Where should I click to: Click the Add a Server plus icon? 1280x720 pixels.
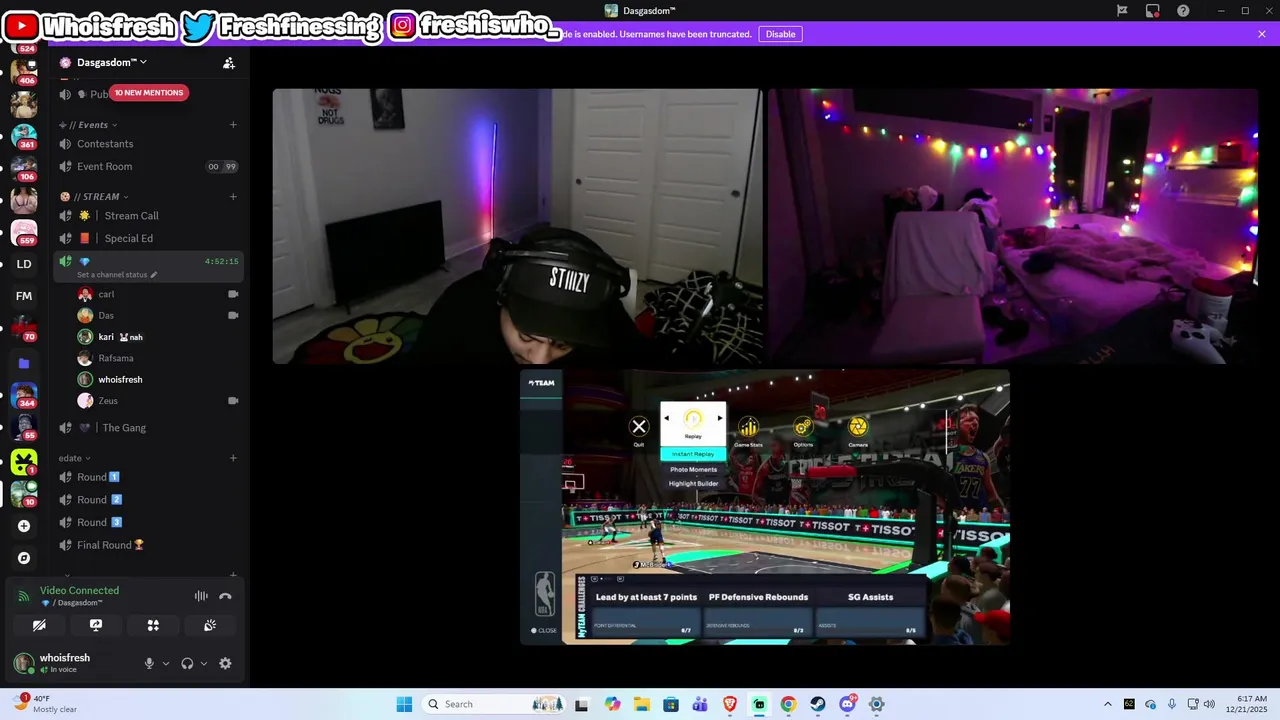pos(24,526)
